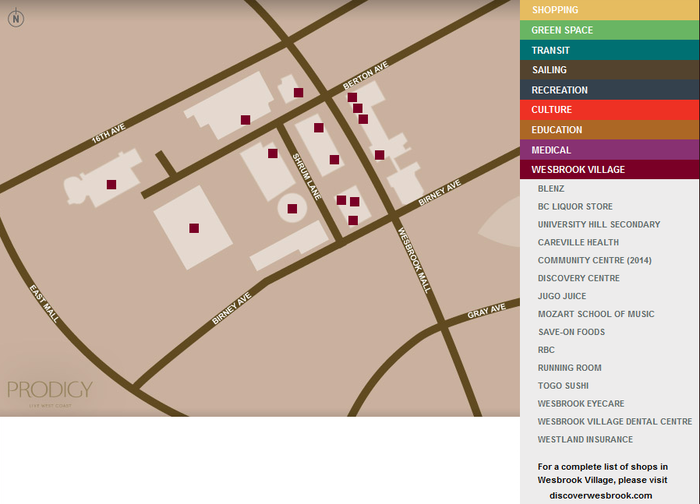Show the Culture category

[x=609, y=110]
